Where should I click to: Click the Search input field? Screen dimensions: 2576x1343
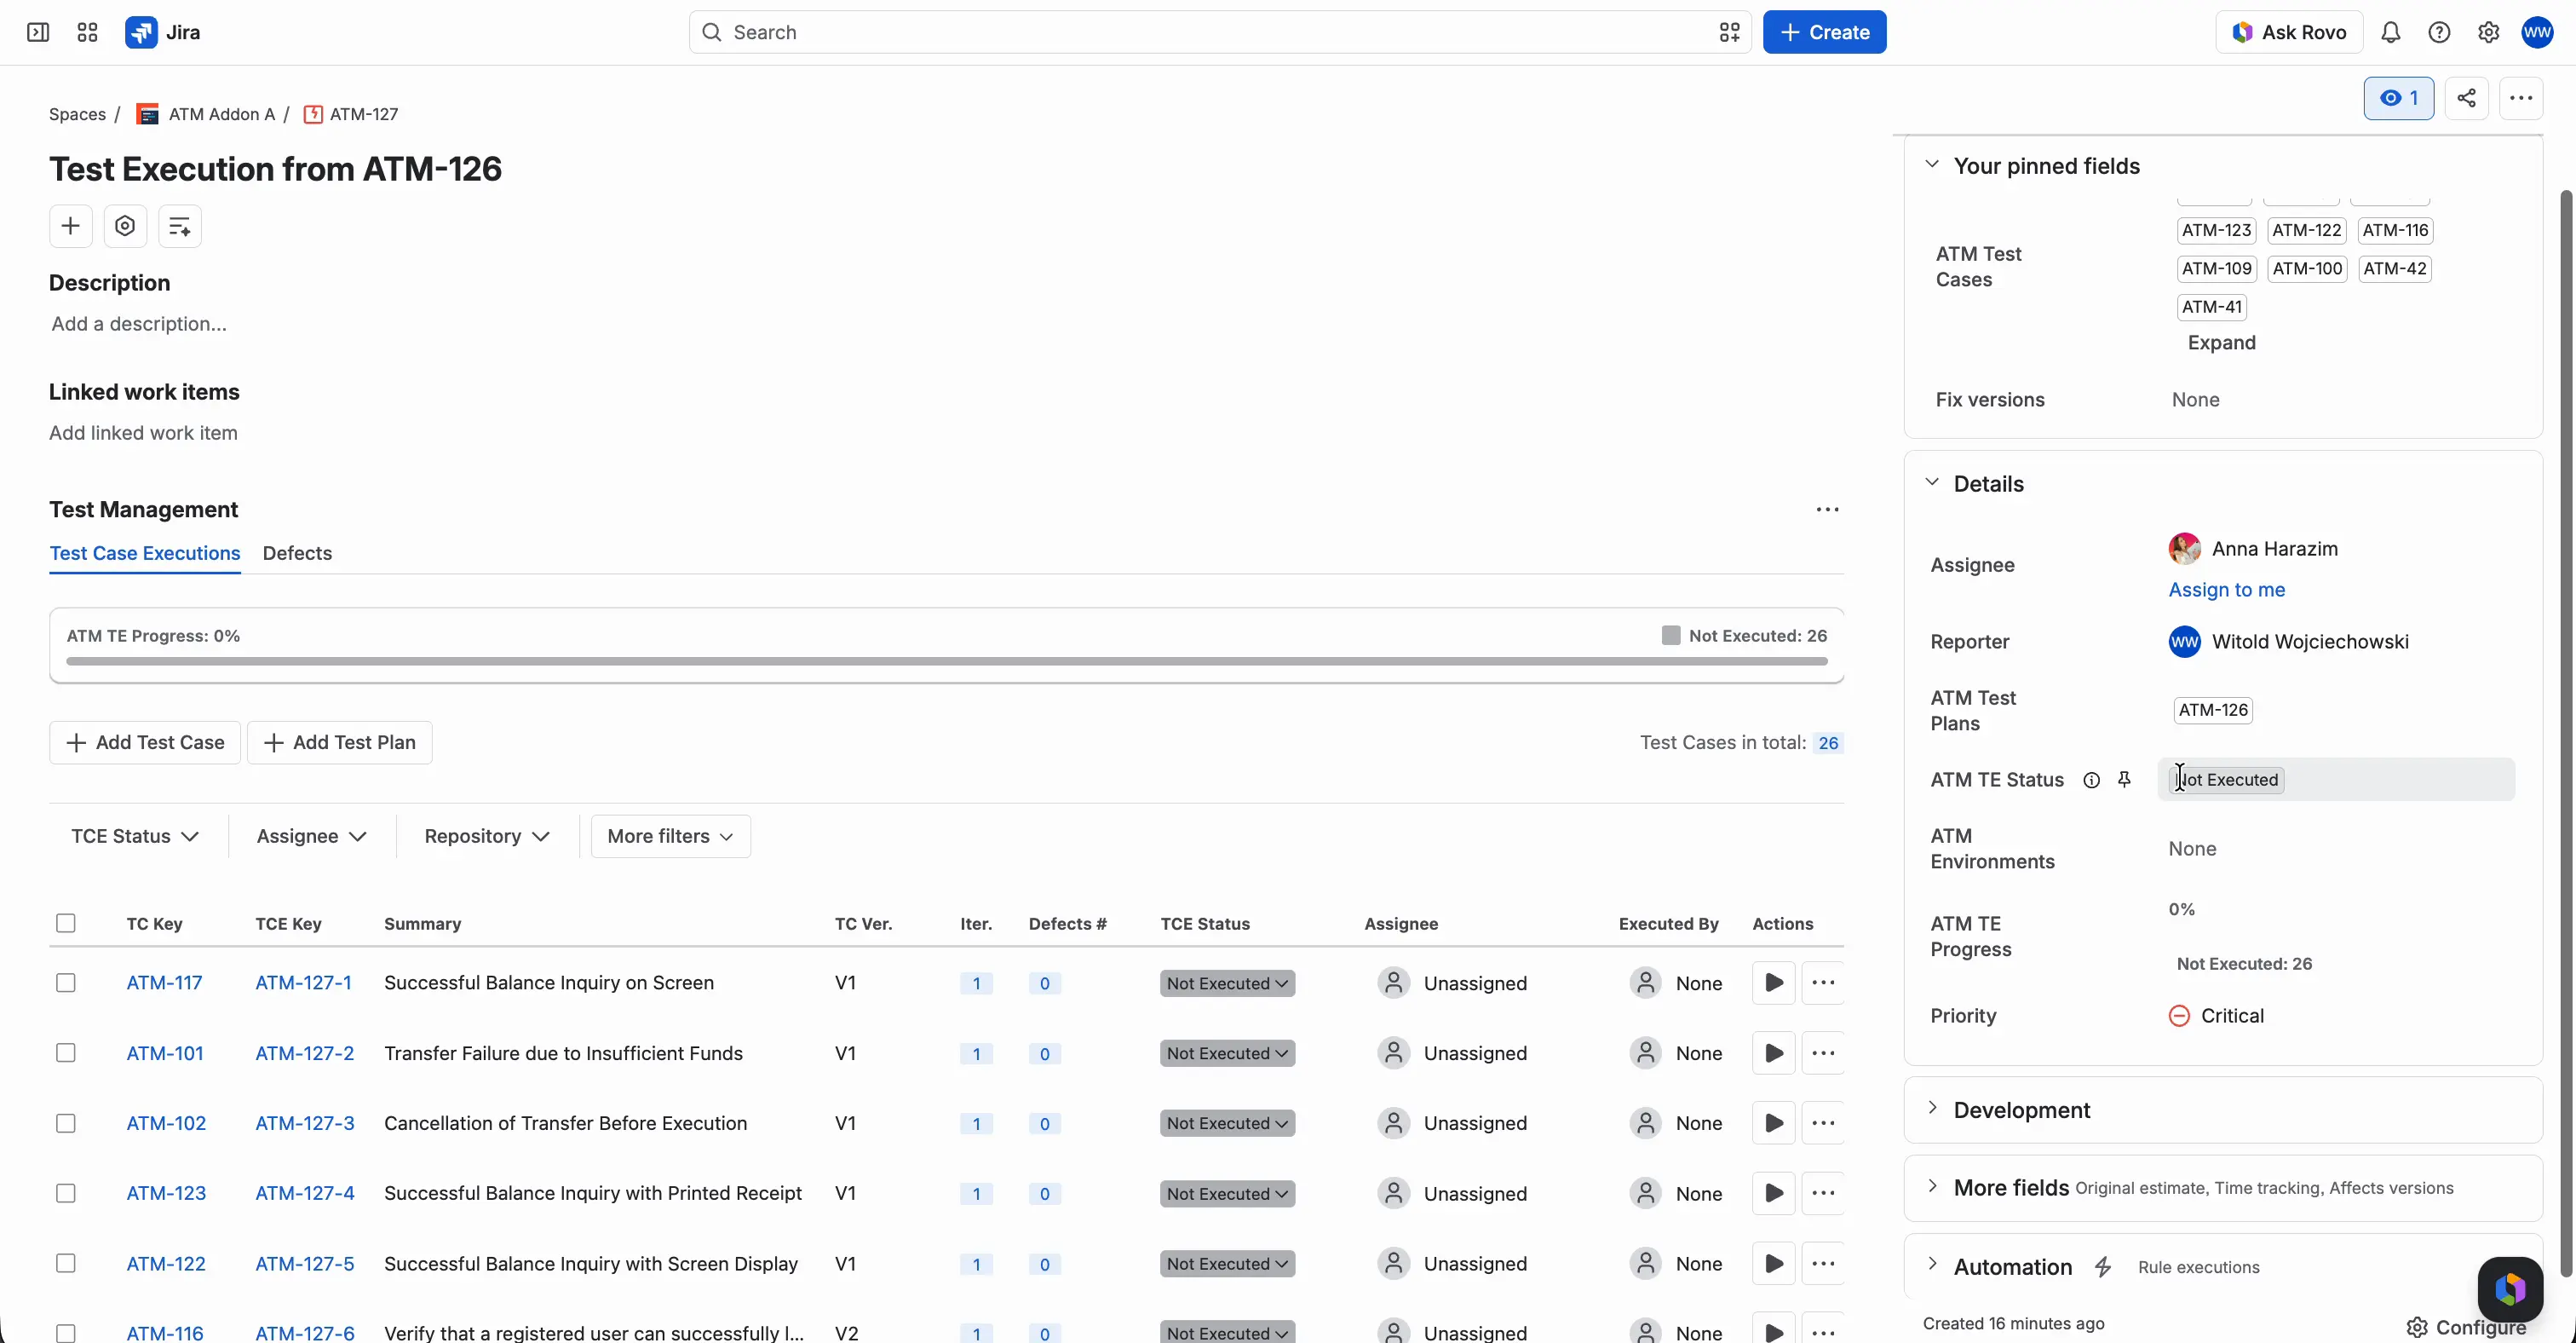tap(1219, 32)
